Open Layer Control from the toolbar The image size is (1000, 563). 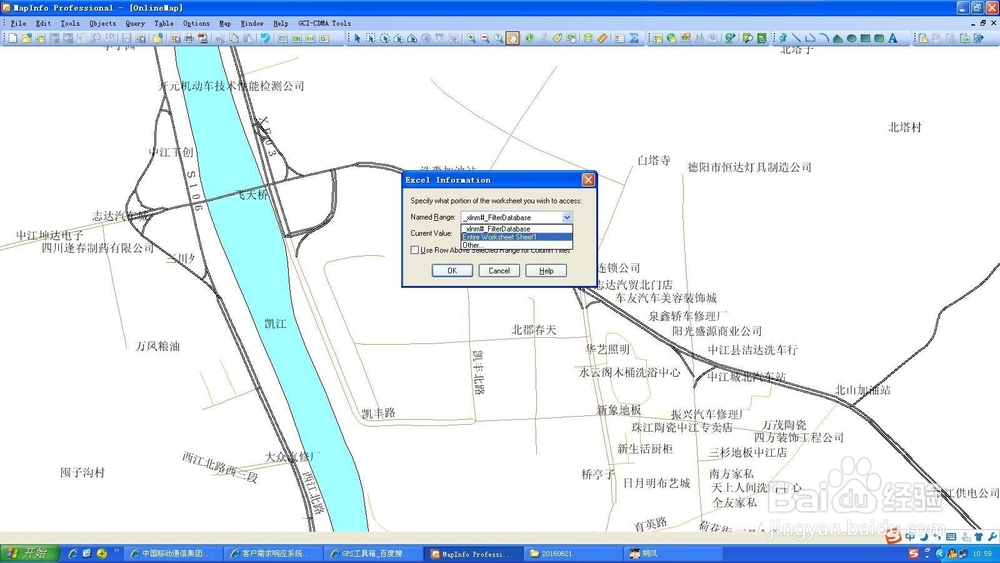(x=588, y=38)
